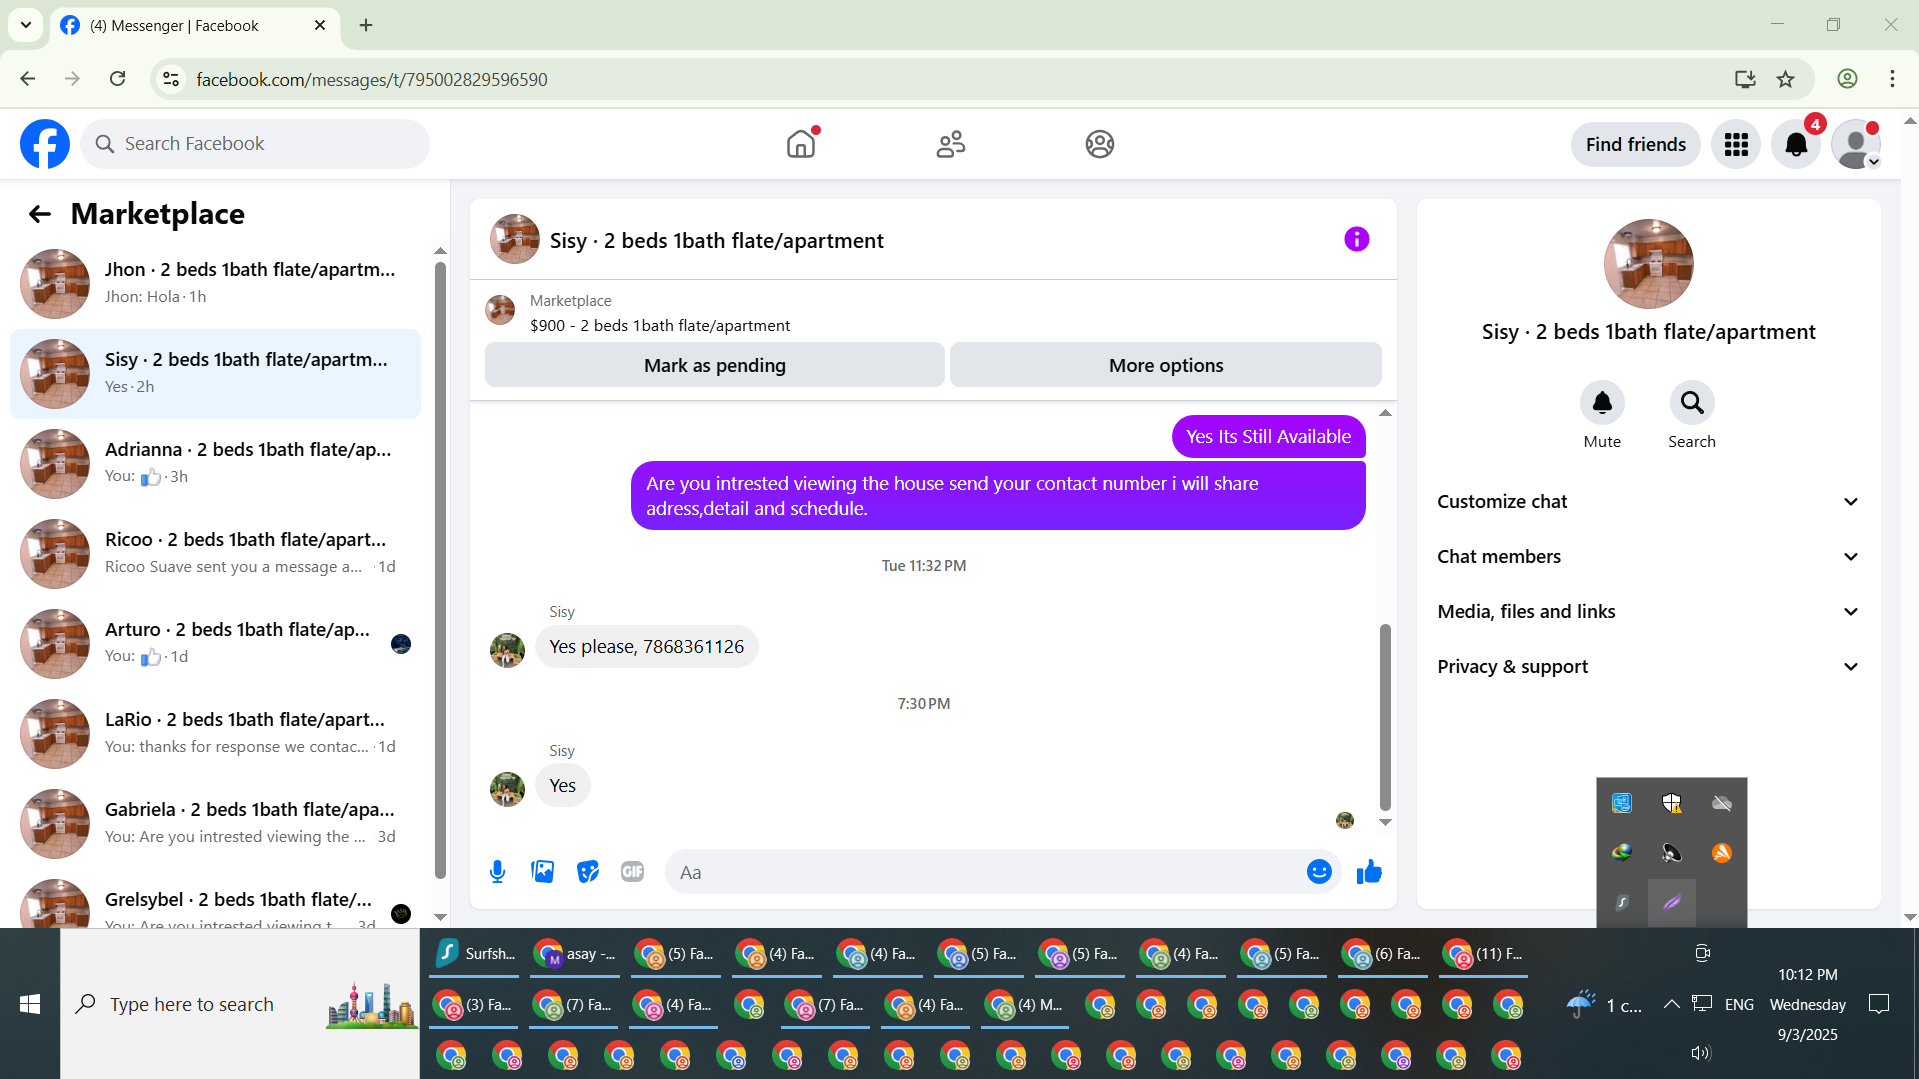The width and height of the screenshot is (1919, 1079).
Task: Open the Facebook logo home link
Action: (x=45, y=144)
